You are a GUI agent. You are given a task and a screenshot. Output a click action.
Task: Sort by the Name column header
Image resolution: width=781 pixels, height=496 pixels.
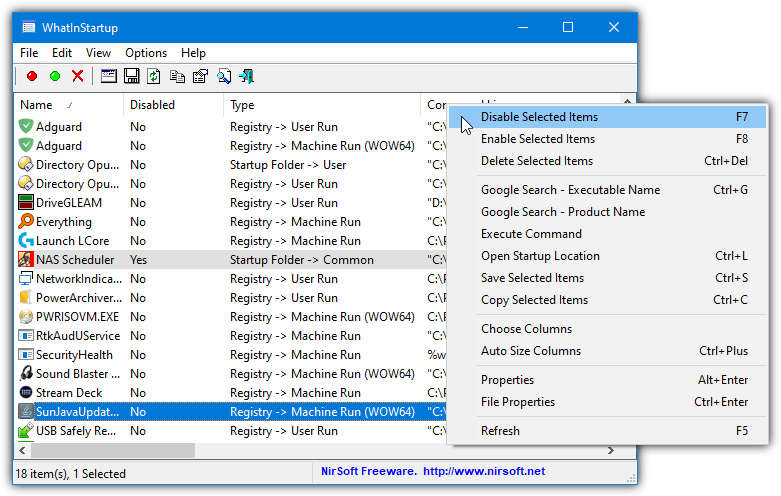pos(69,105)
